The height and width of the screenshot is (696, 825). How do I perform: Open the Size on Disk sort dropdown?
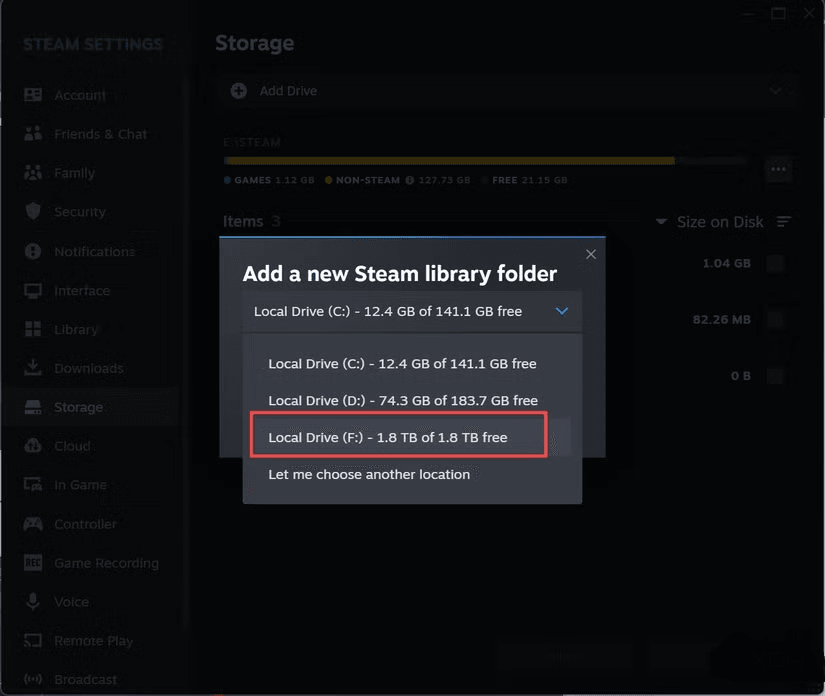click(709, 222)
